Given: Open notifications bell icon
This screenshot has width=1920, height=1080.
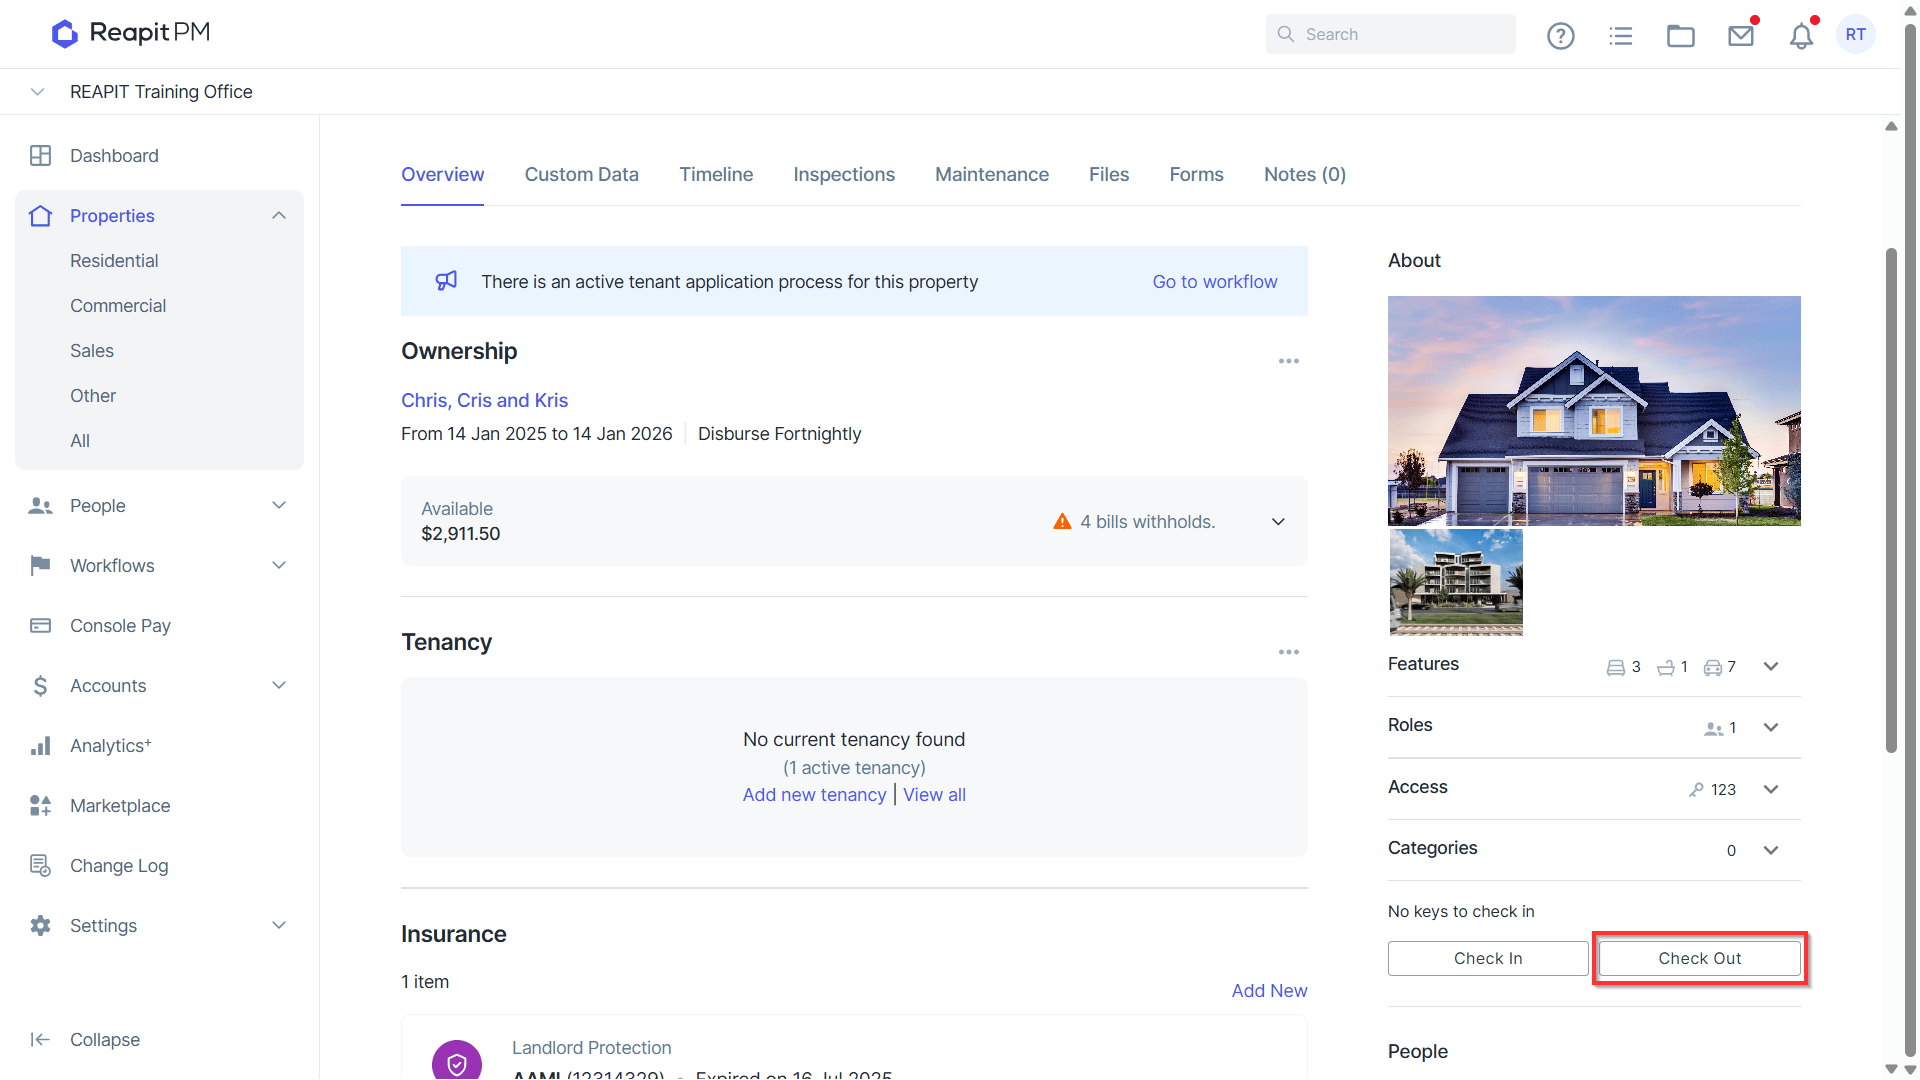Looking at the screenshot, I should click(1801, 36).
